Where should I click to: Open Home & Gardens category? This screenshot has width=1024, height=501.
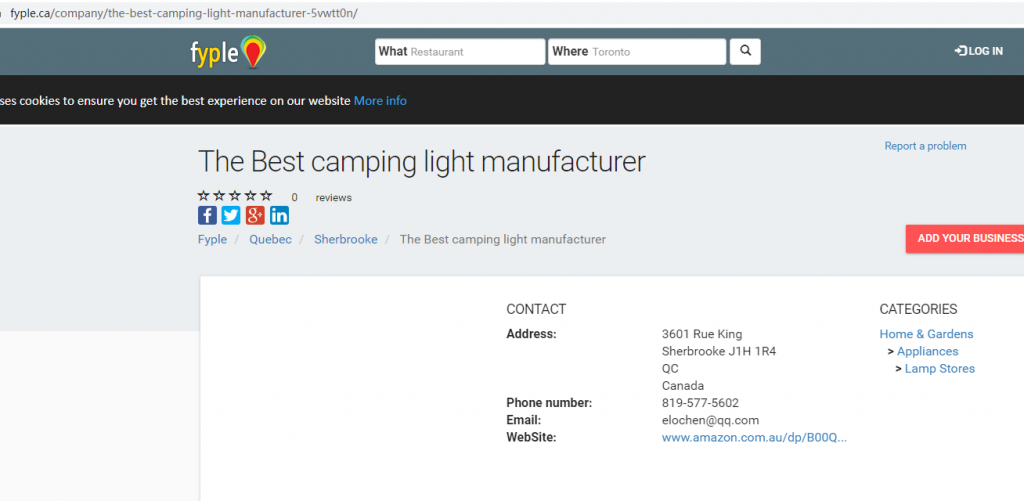point(926,334)
